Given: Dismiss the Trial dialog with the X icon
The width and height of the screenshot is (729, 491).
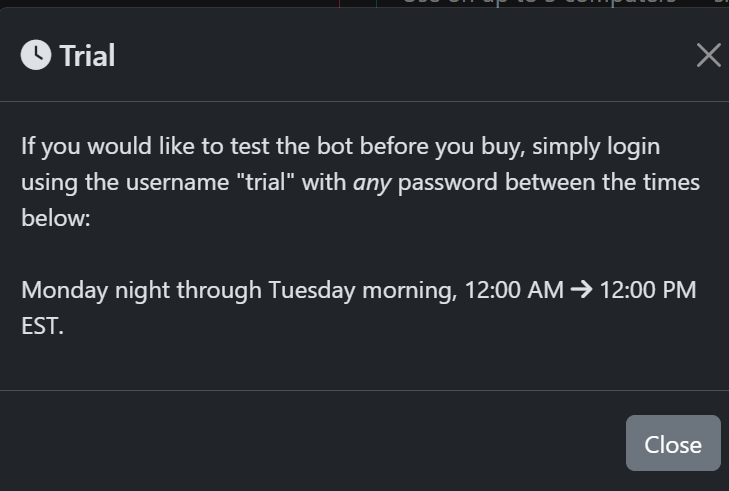Looking at the screenshot, I should (x=708, y=55).
